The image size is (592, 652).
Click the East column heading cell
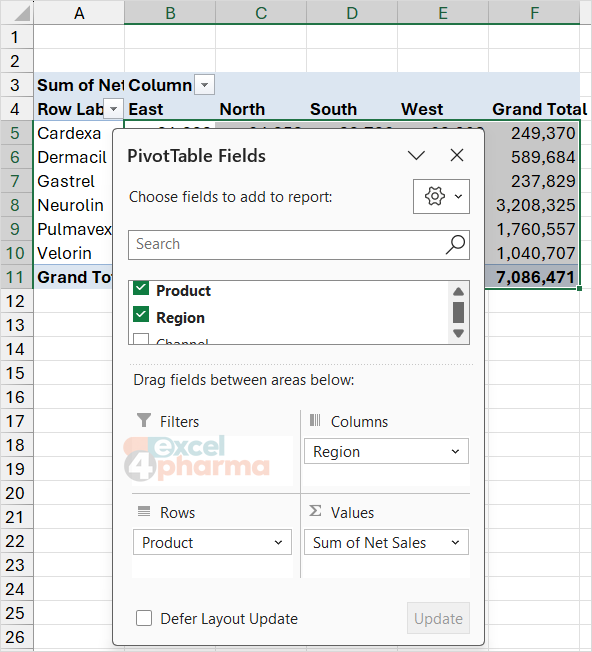(x=170, y=109)
